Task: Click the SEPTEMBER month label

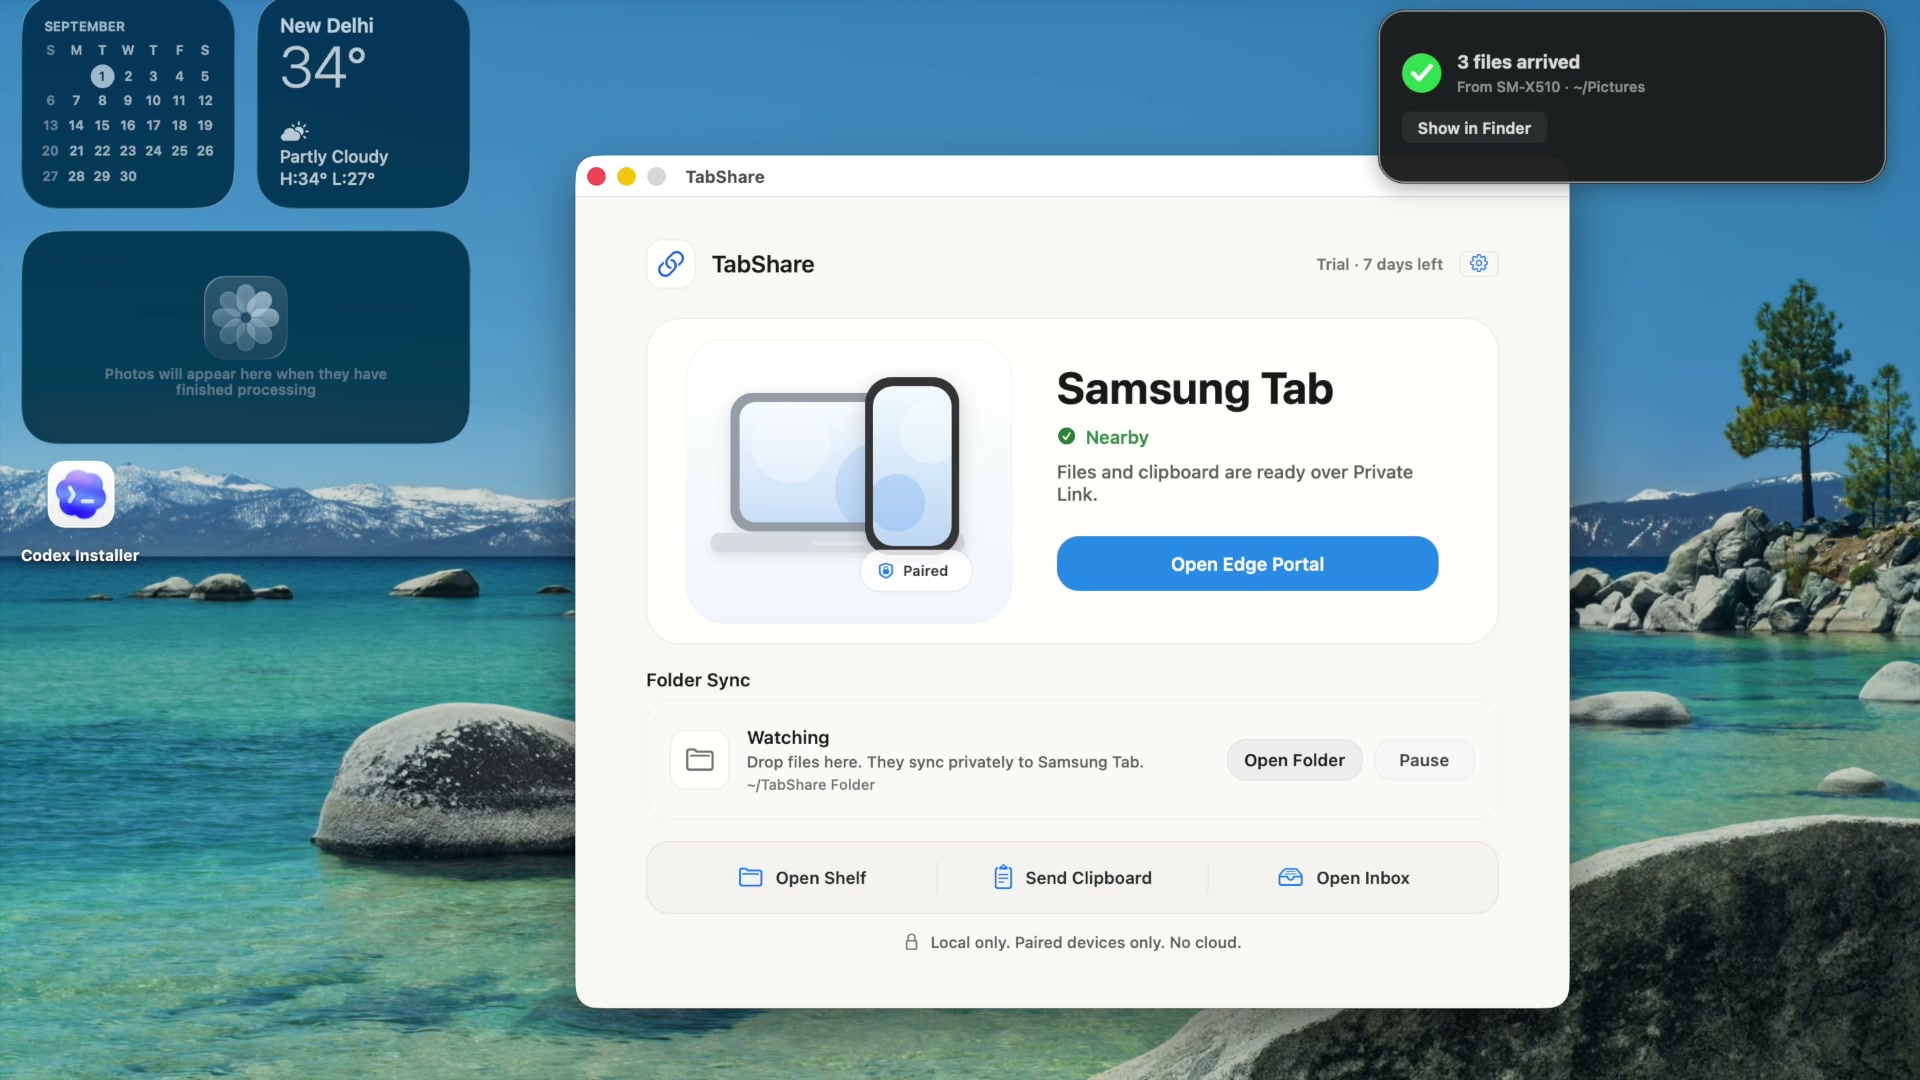Action: click(x=85, y=26)
